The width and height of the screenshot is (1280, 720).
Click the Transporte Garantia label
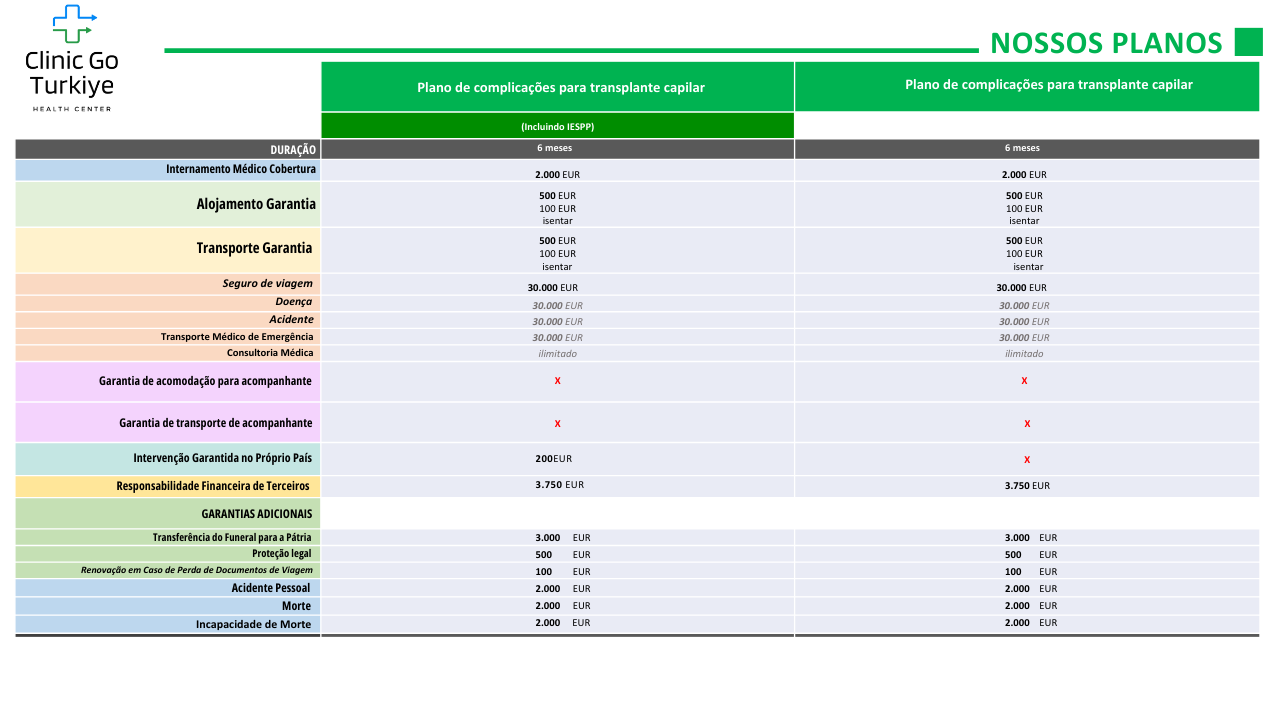coord(254,248)
